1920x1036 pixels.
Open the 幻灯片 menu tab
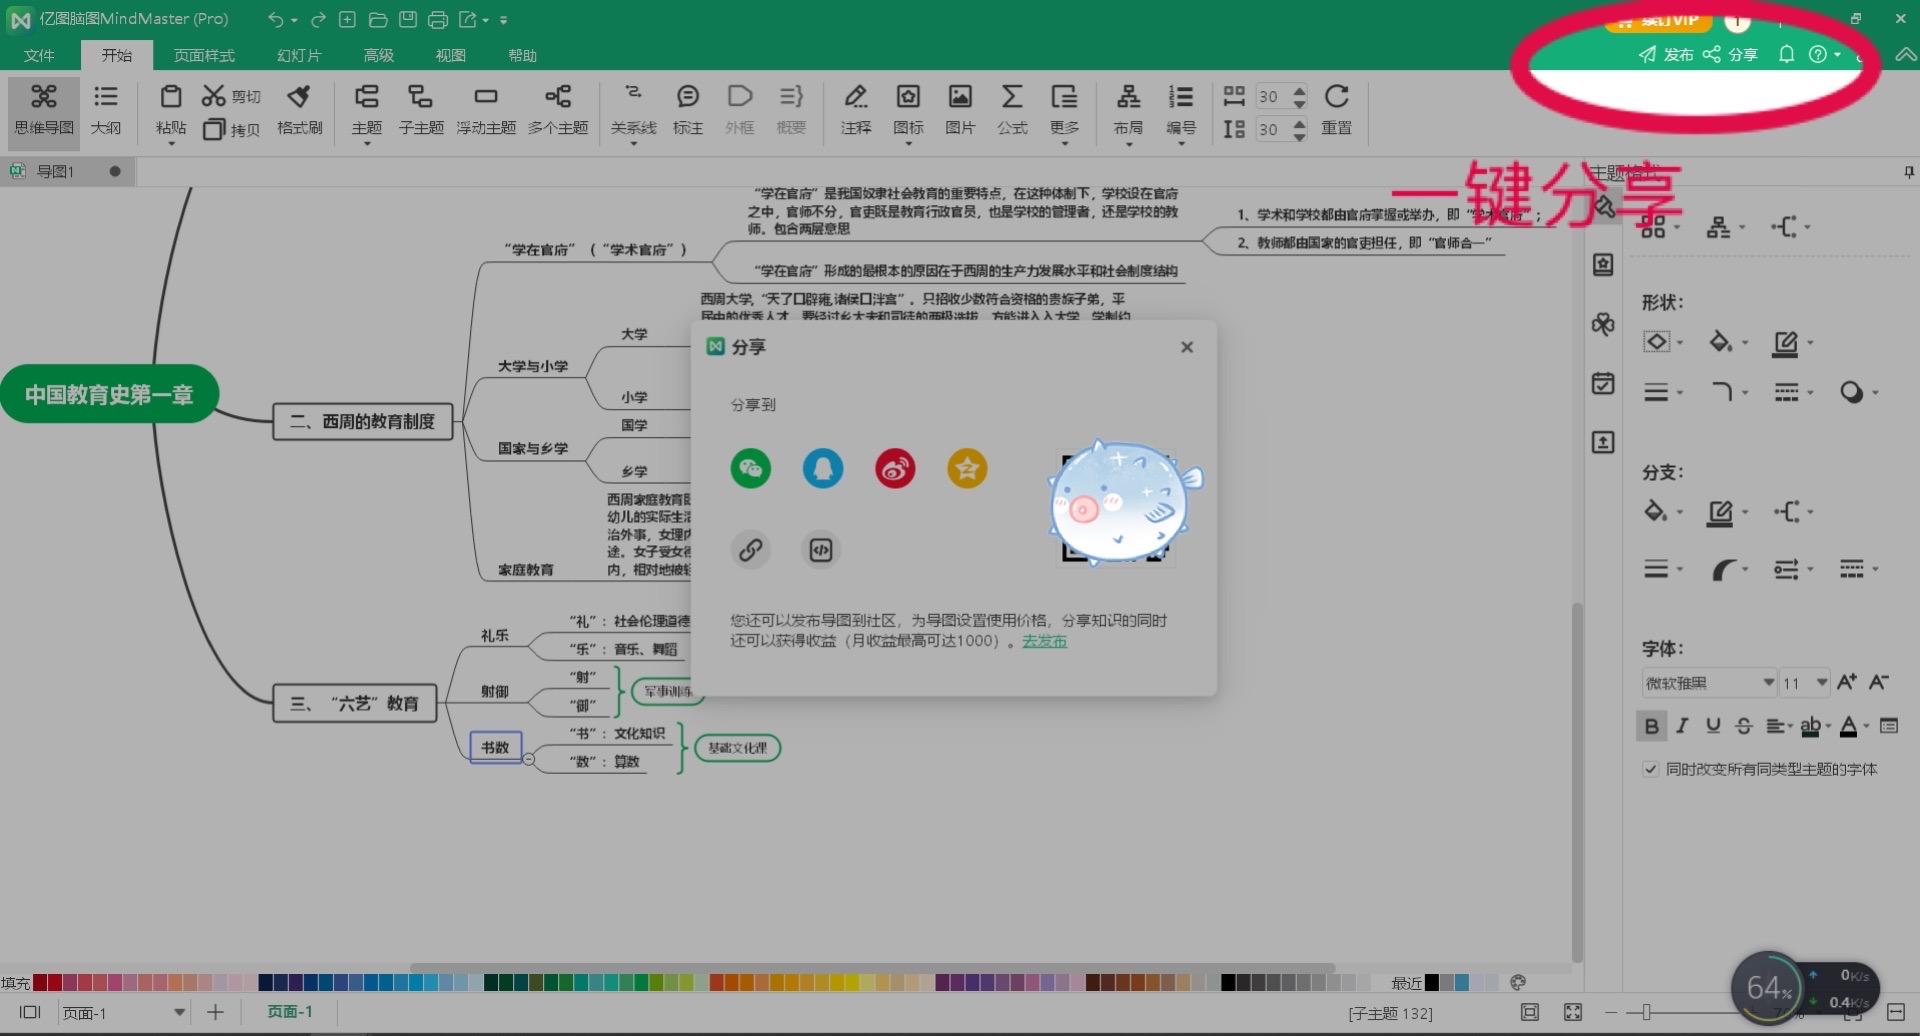[x=297, y=55]
